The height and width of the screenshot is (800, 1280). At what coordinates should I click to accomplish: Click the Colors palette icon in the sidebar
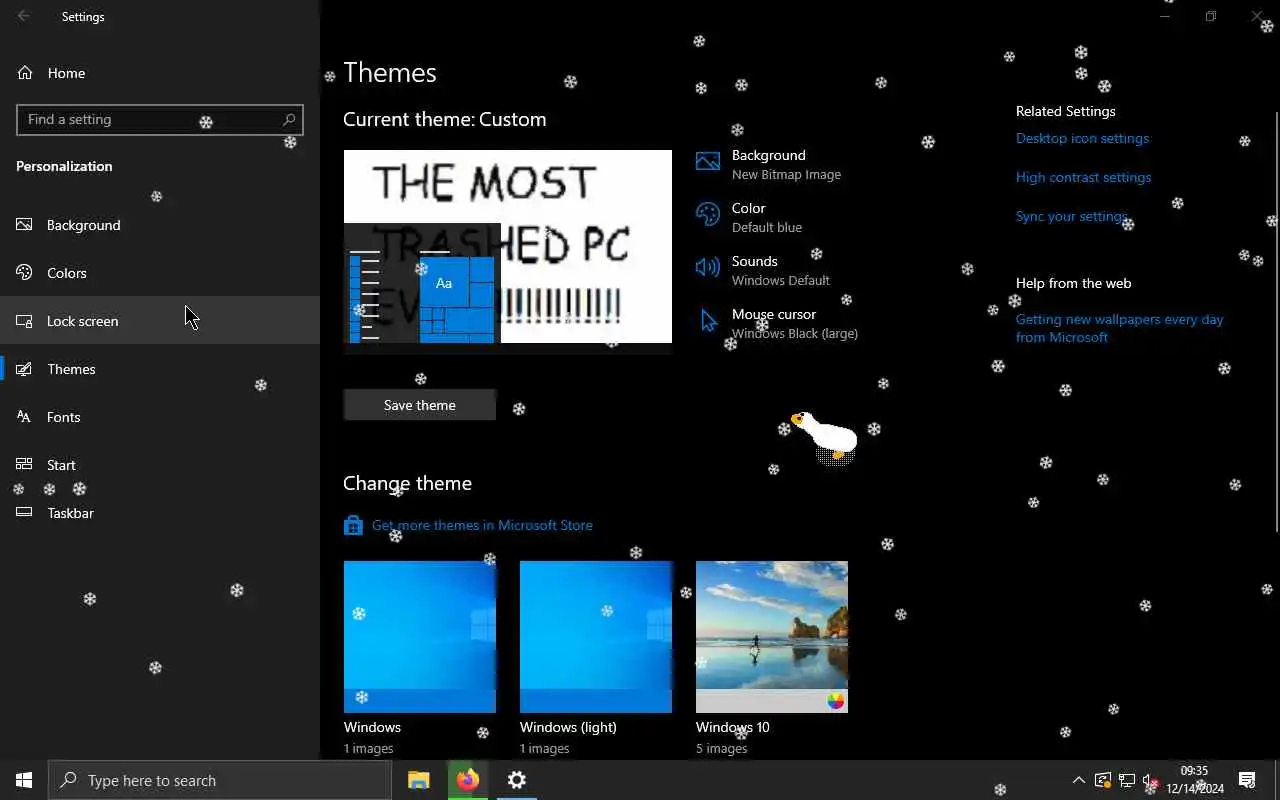(25, 273)
